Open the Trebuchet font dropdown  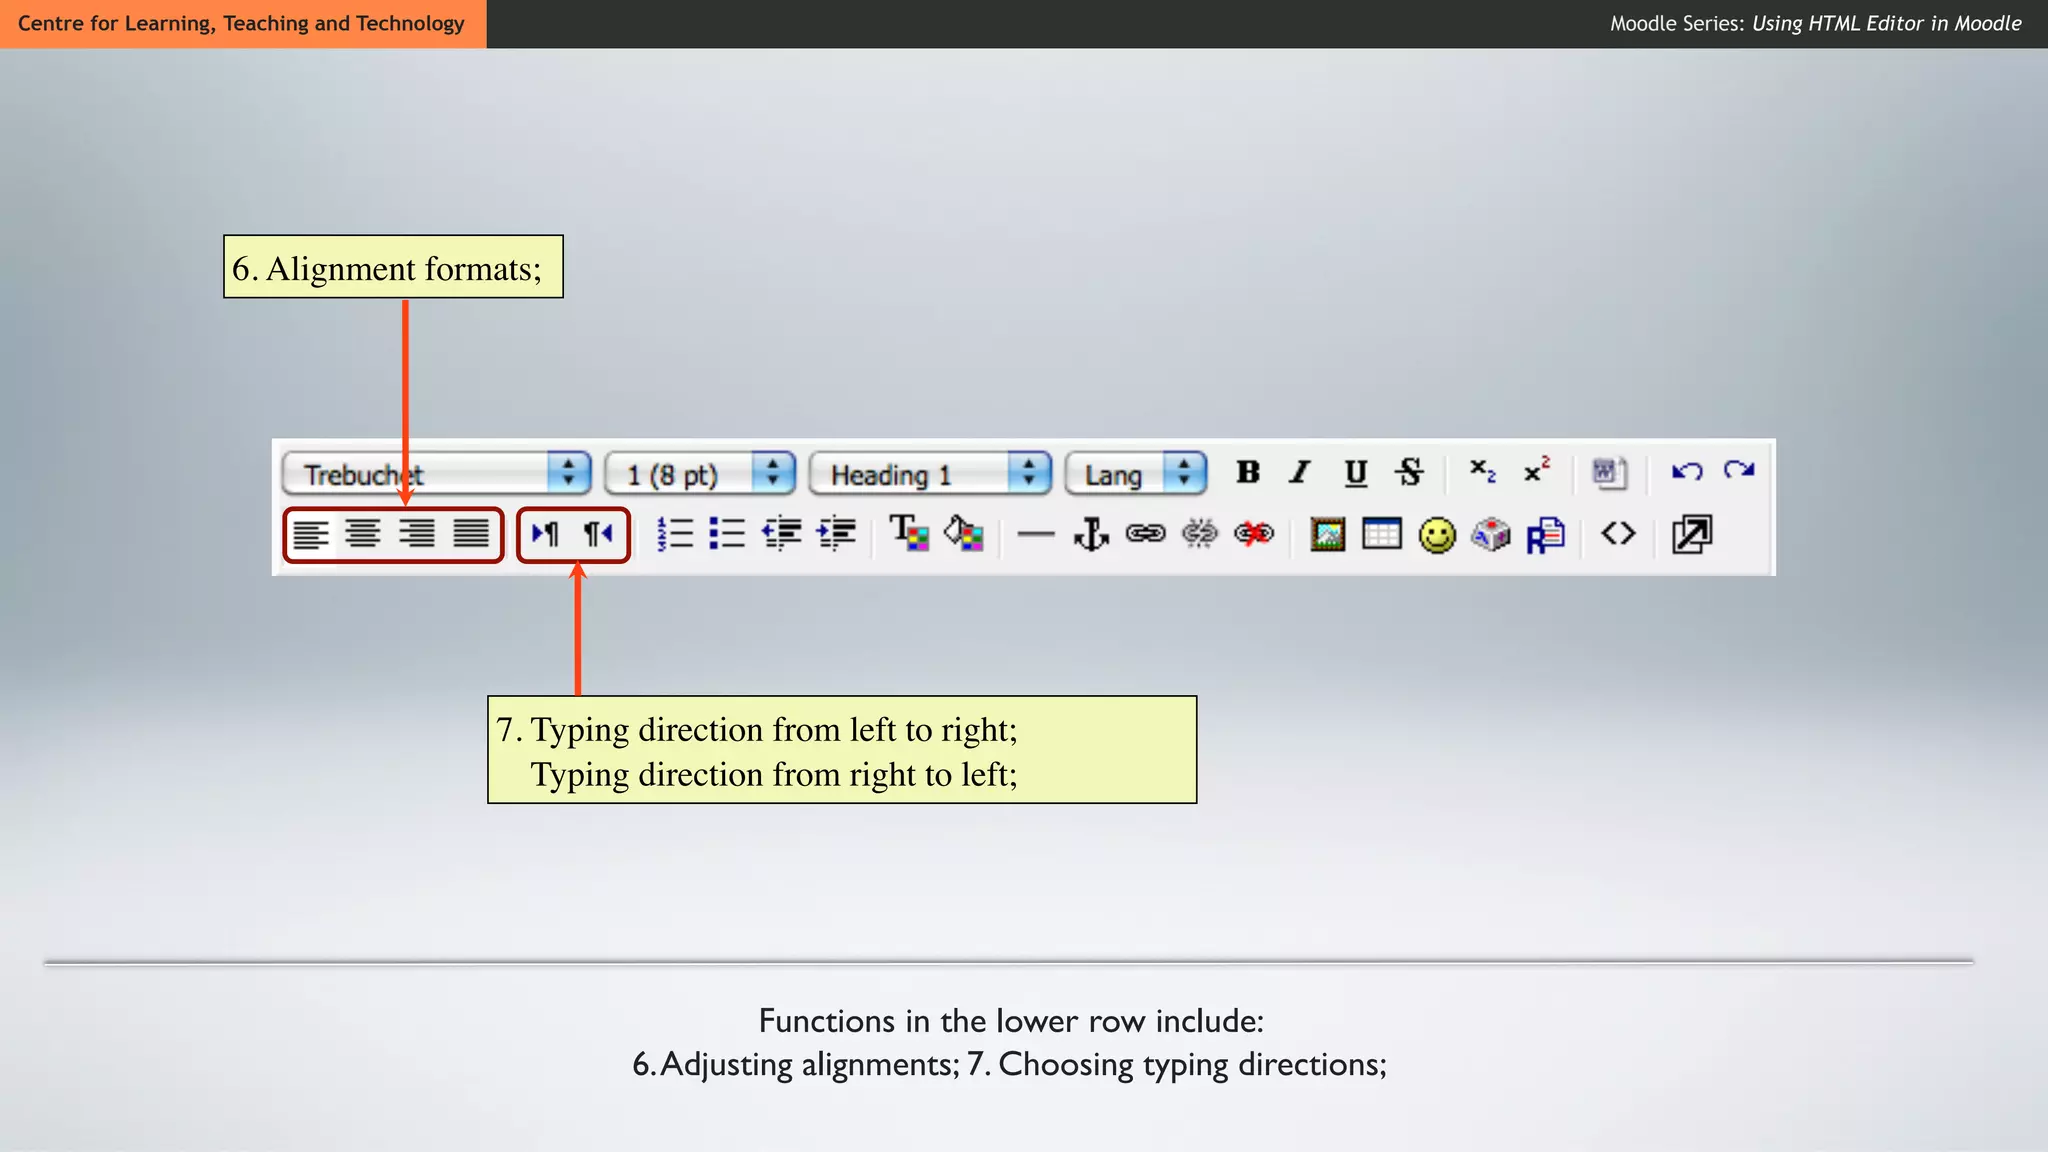click(x=568, y=473)
